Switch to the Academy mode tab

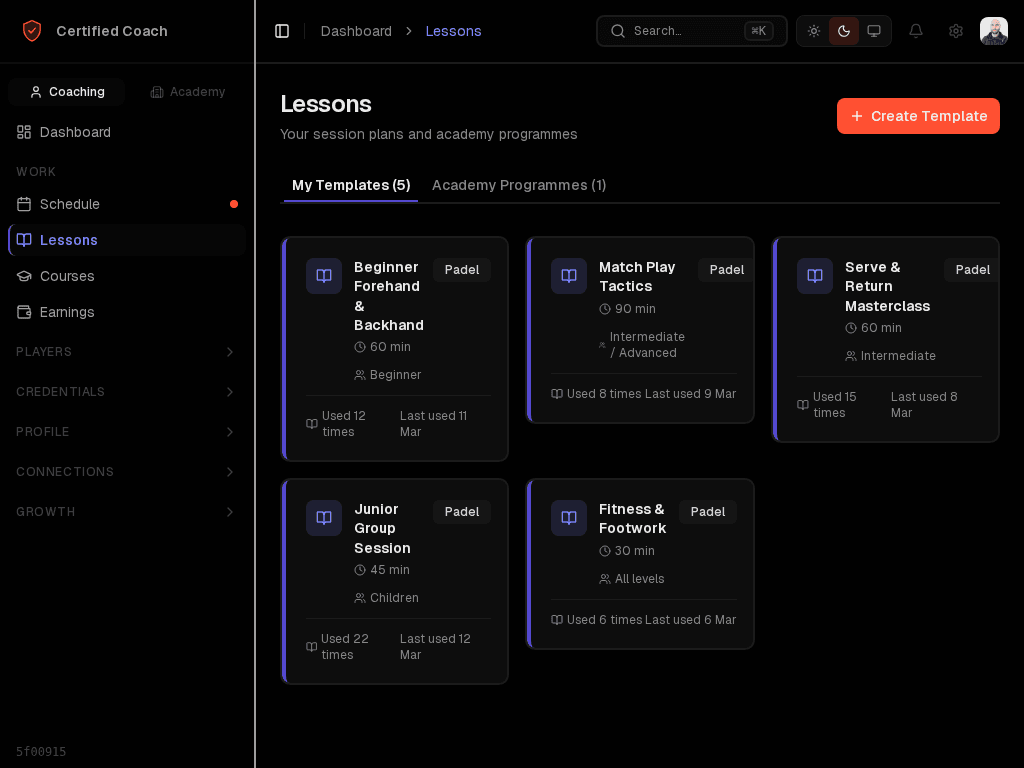188,92
